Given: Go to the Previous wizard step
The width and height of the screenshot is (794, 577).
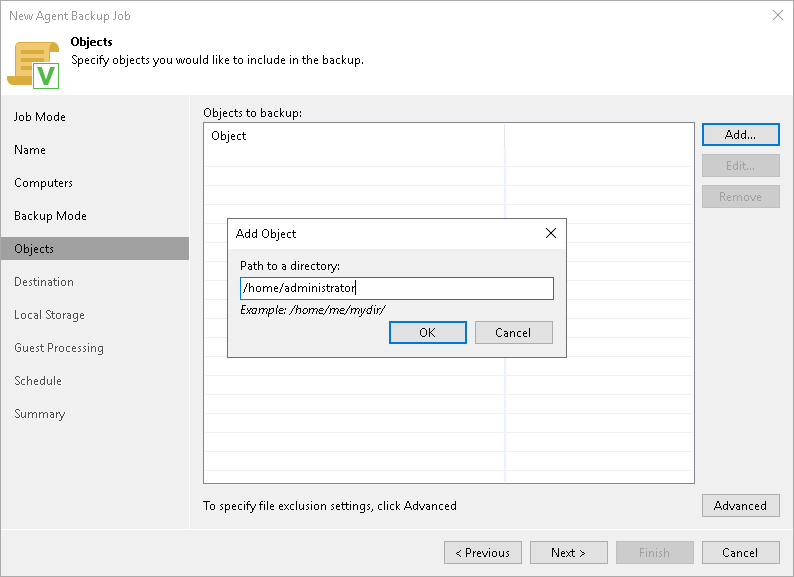Looking at the screenshot, I should pyautogui.click(x=483, y=553).
